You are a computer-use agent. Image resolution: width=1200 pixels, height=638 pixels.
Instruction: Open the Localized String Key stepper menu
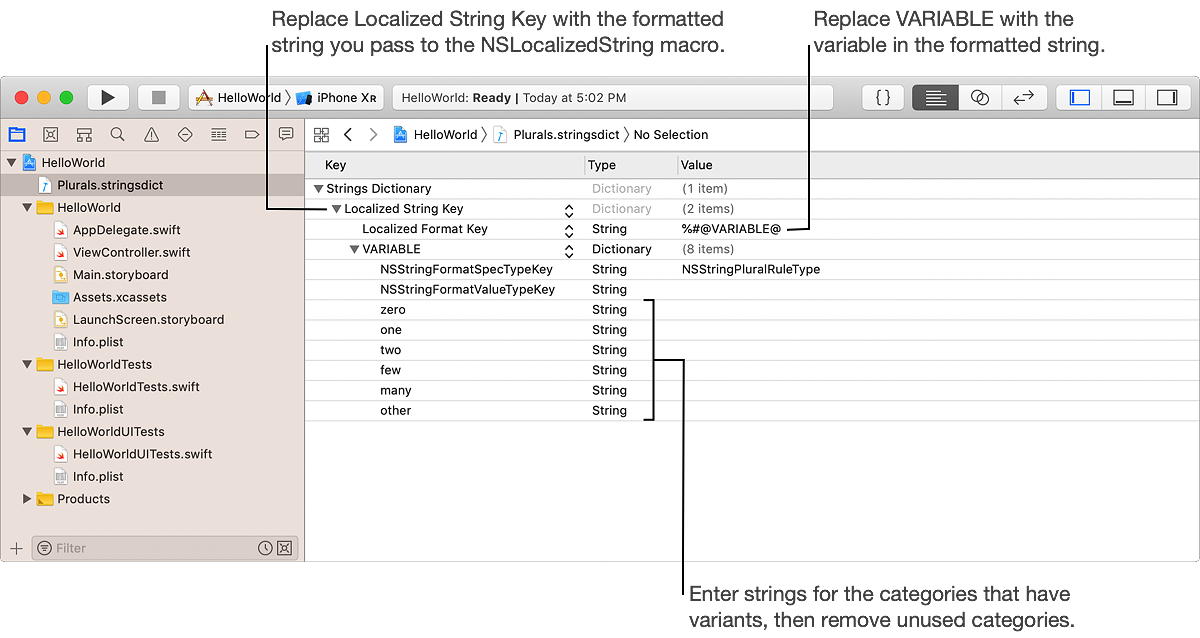[569, 210]
